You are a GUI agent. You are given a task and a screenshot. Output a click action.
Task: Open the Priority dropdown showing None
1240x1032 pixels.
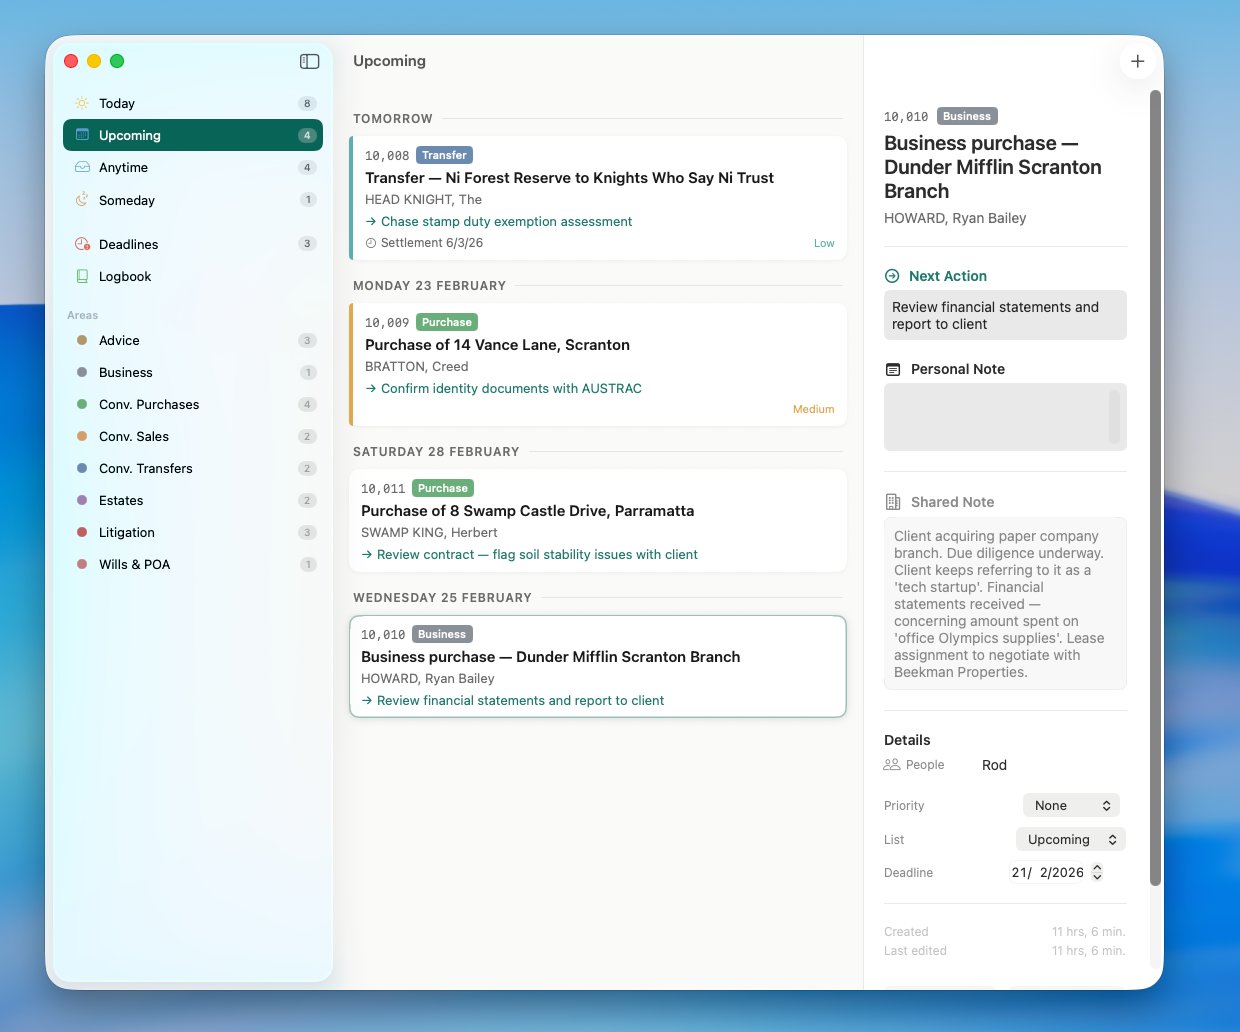1070,805
